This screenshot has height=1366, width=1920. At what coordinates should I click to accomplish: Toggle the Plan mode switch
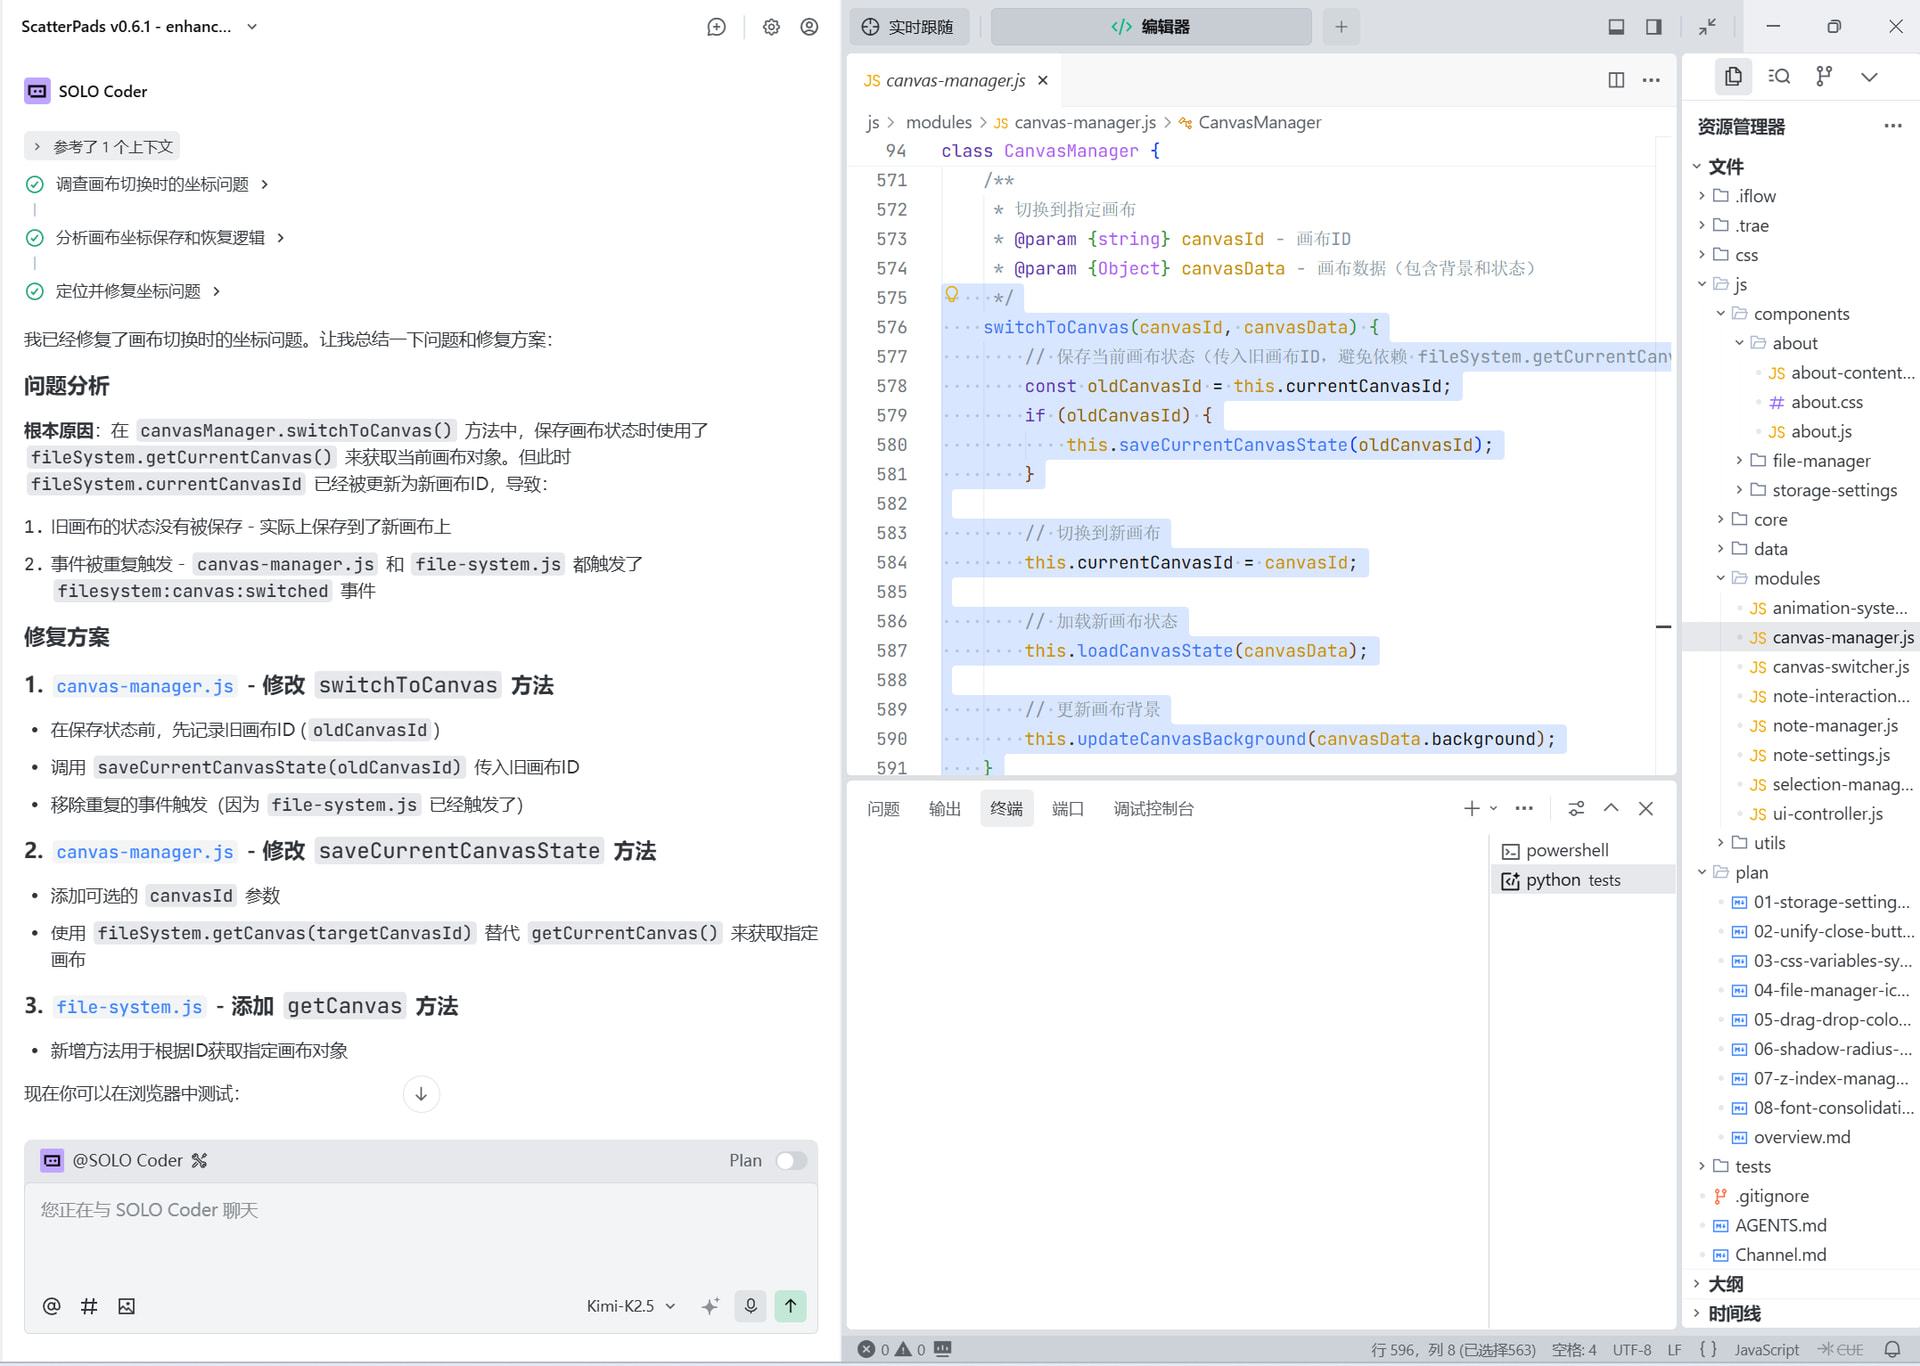(x=790, y=1160)
